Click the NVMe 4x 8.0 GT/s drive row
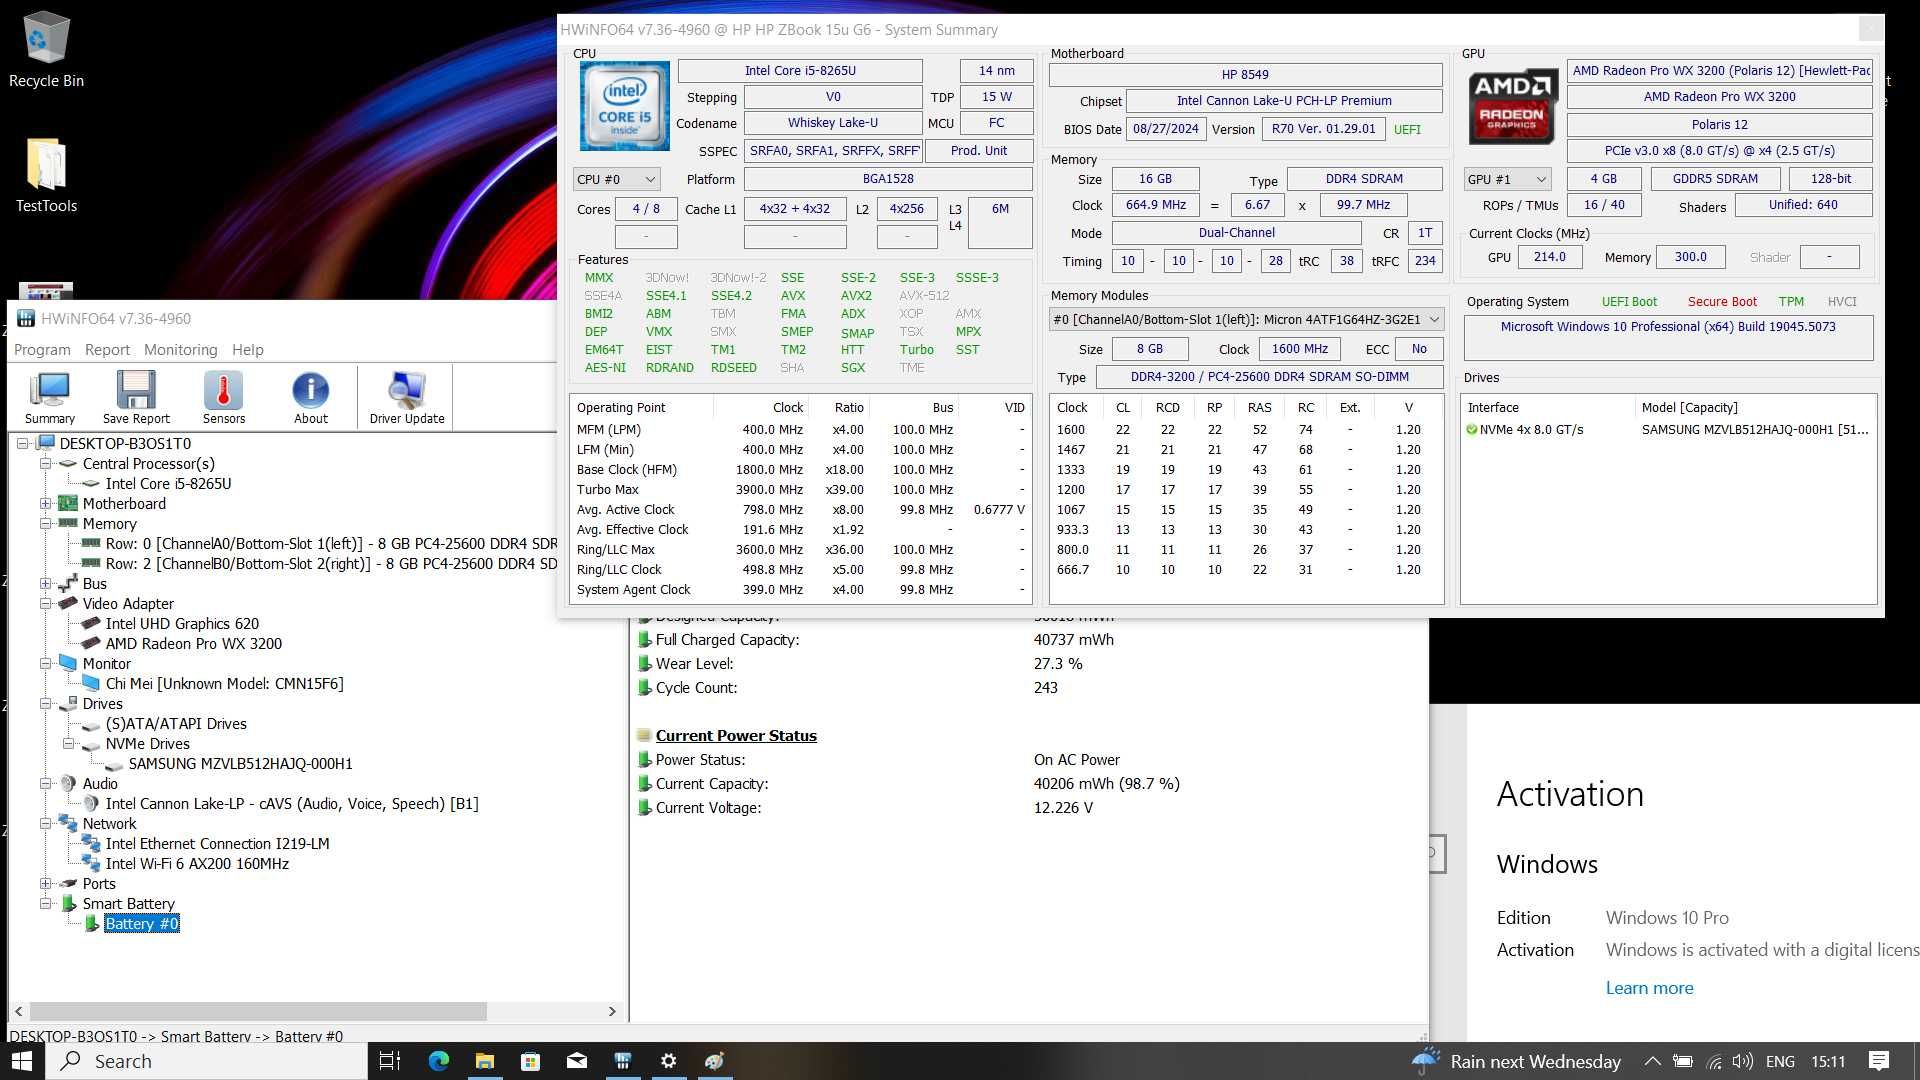Screen dimensions: 1920x1080 click(x=1667, y=429)
